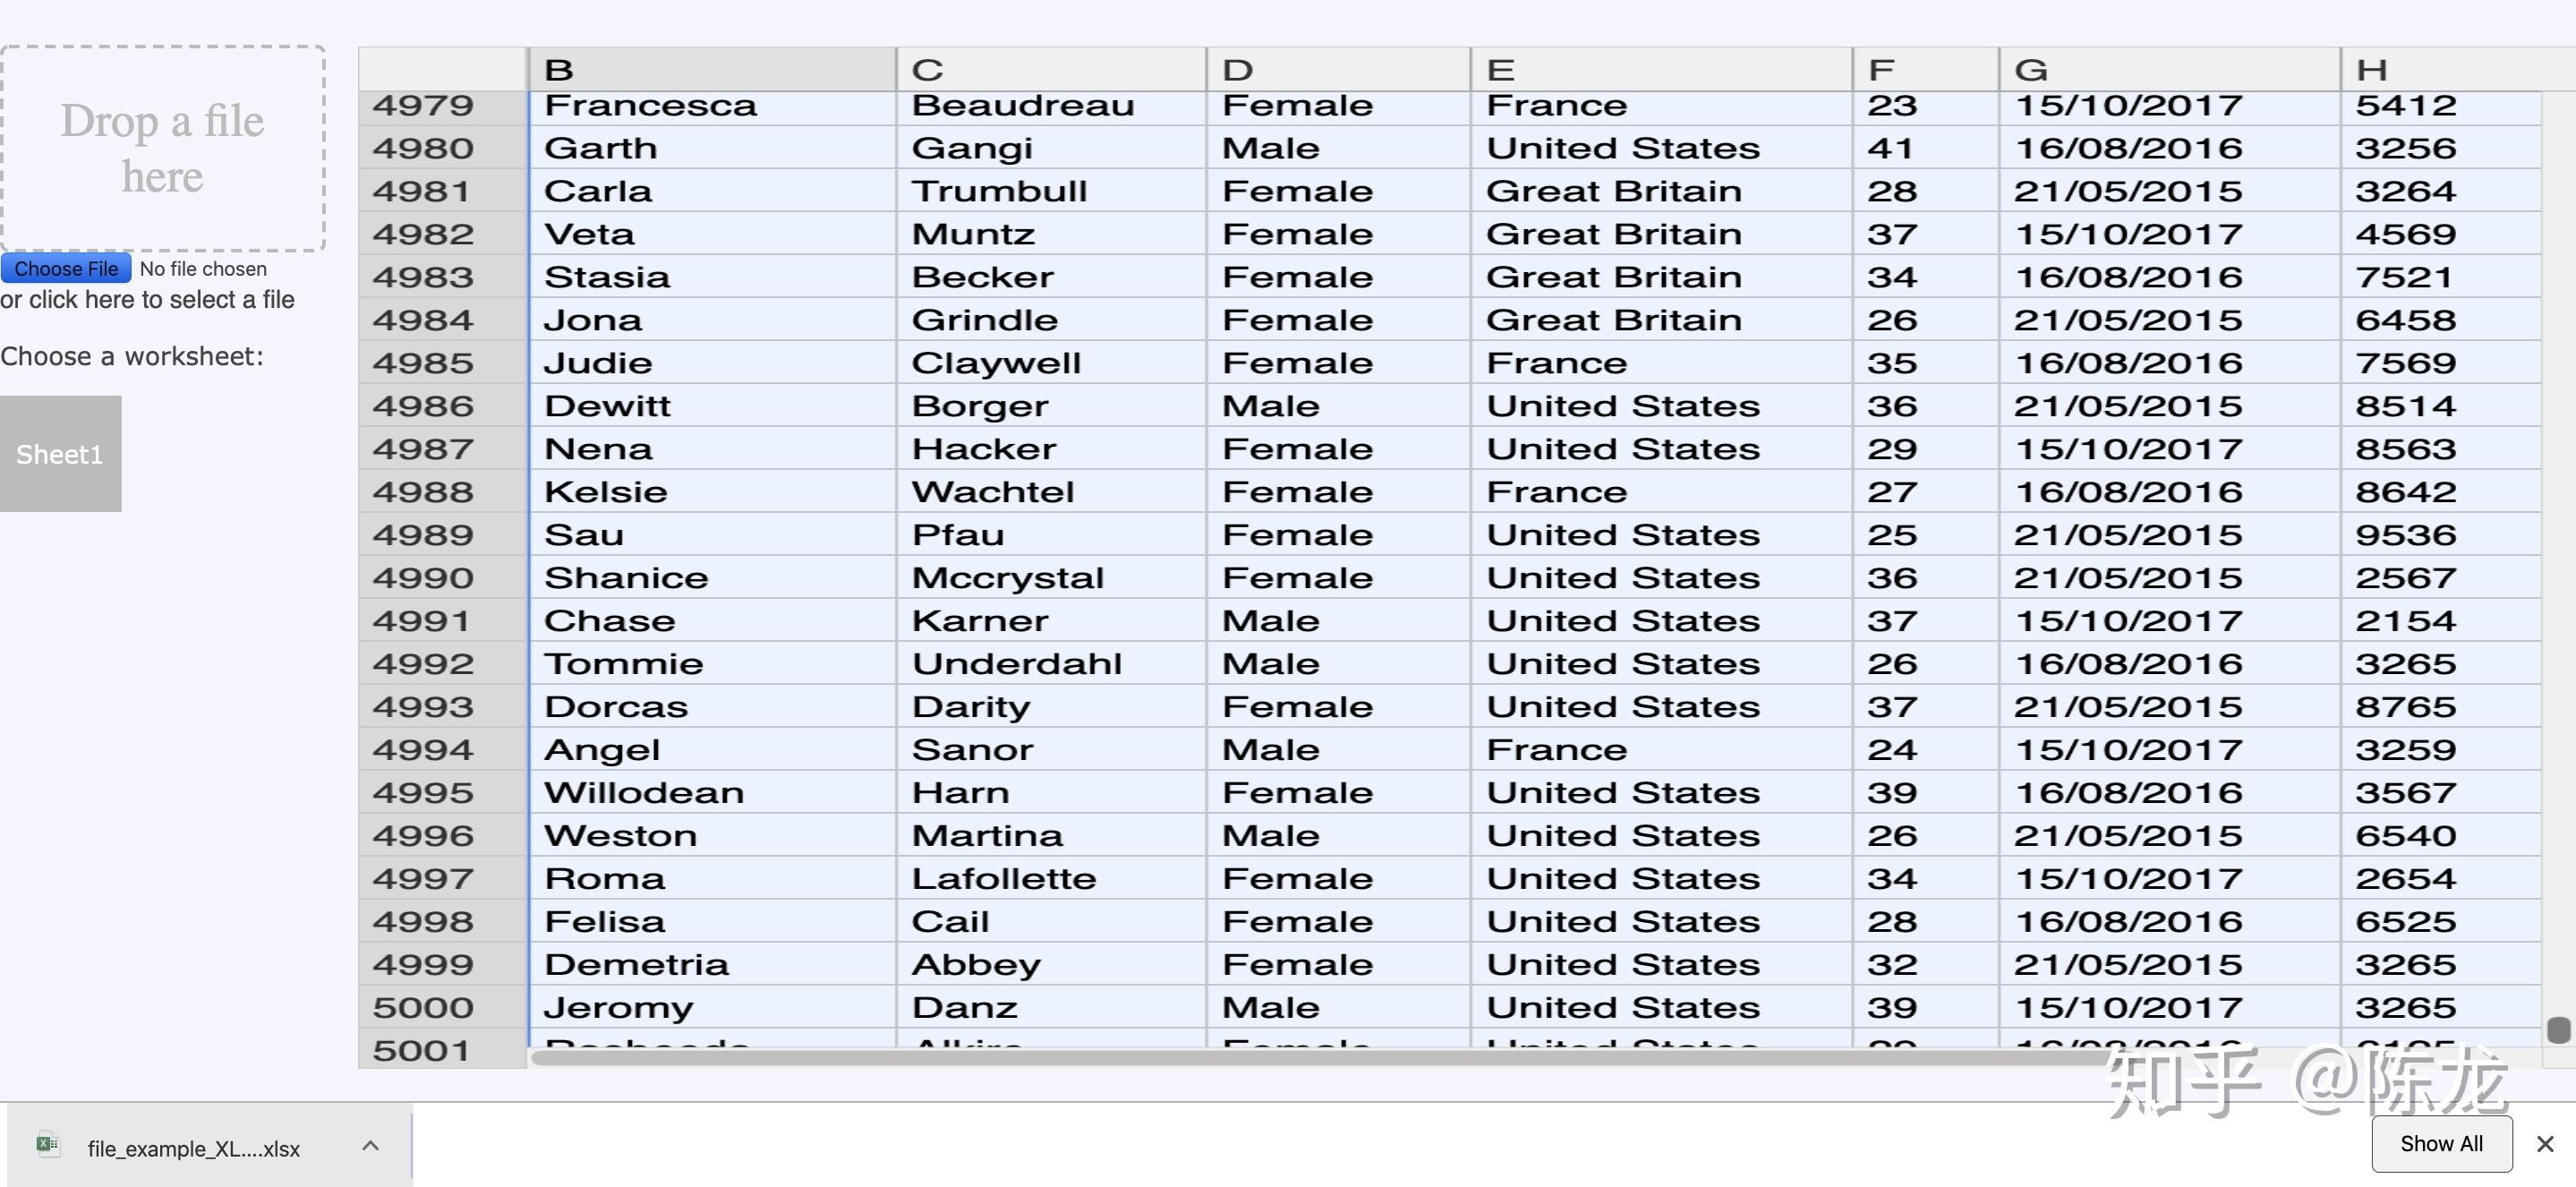Viewport: 2576px width, 1187px height.
Task: Click the cell with value 9536
Action: point(2440,535)
